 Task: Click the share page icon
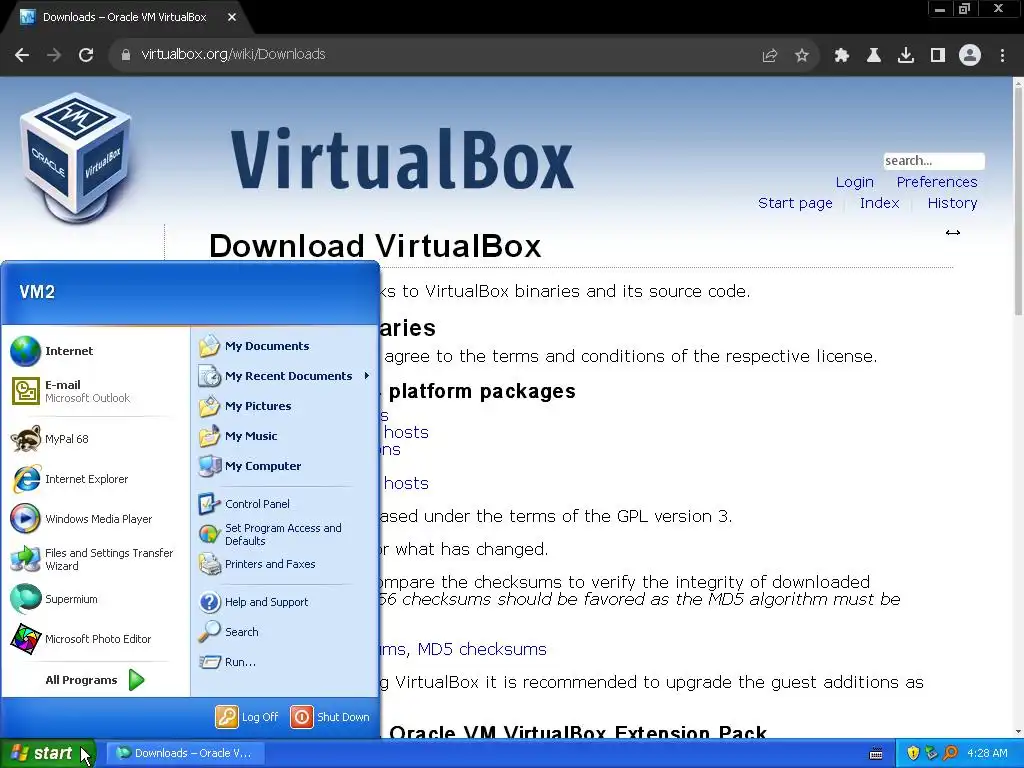click(x=770, y=56)
